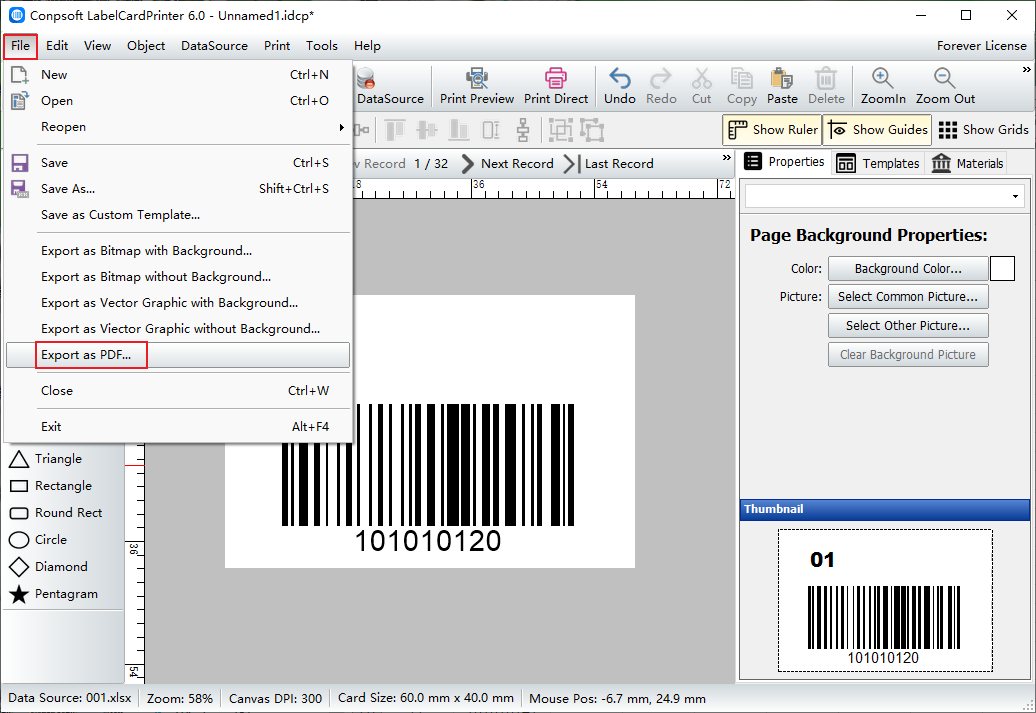Click the Print Direct printer icon
1036x713 pixels.
click(x=556, y=78)
